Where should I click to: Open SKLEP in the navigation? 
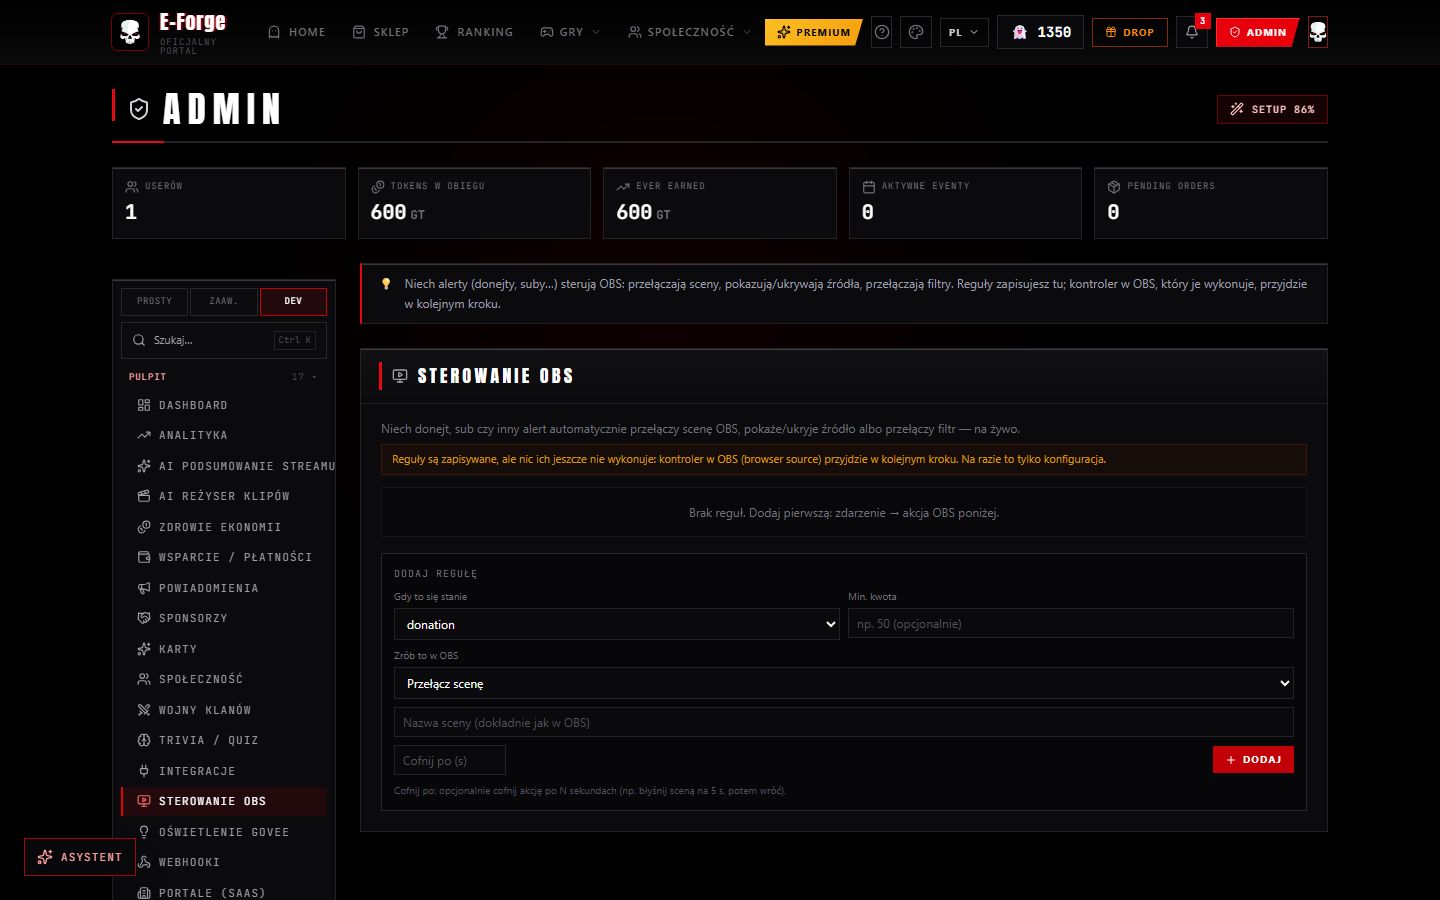(x=381, y=32)
